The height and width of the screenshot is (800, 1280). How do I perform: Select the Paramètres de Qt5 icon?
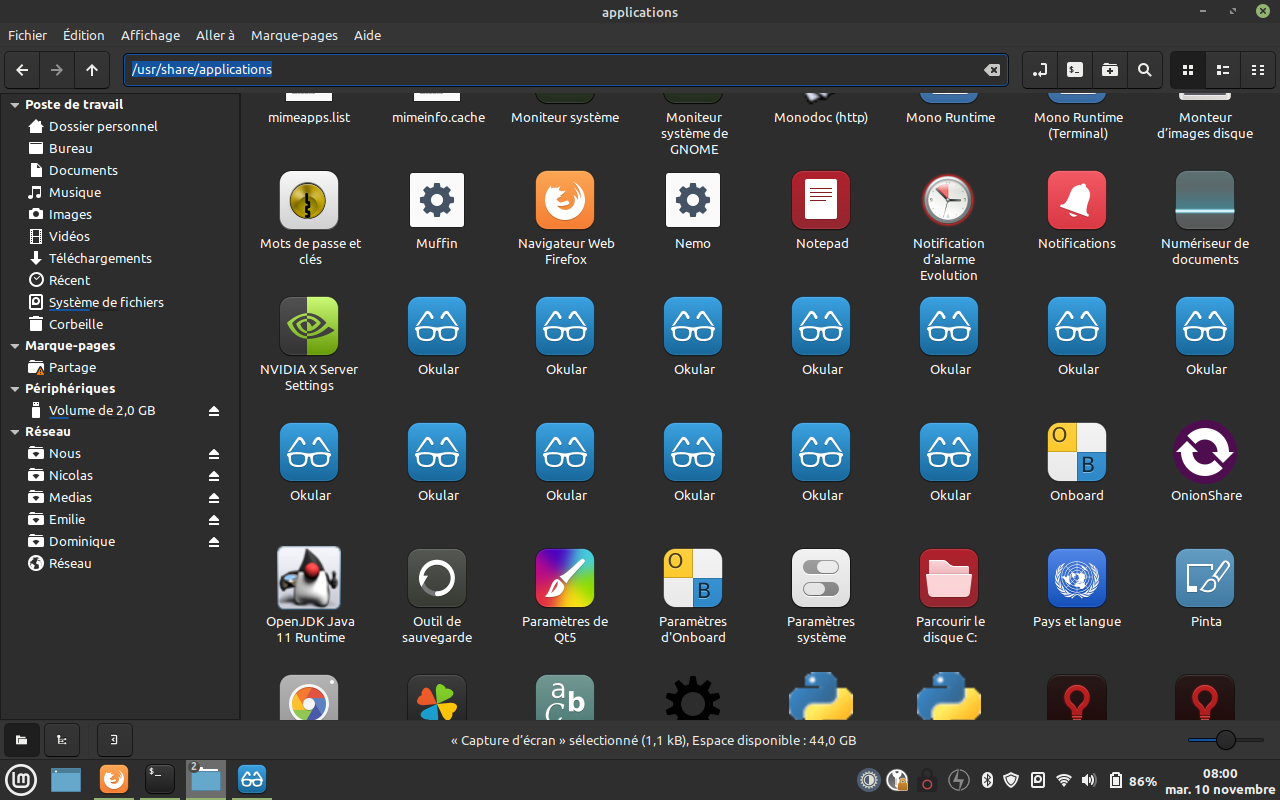click(x=565, y=578)
